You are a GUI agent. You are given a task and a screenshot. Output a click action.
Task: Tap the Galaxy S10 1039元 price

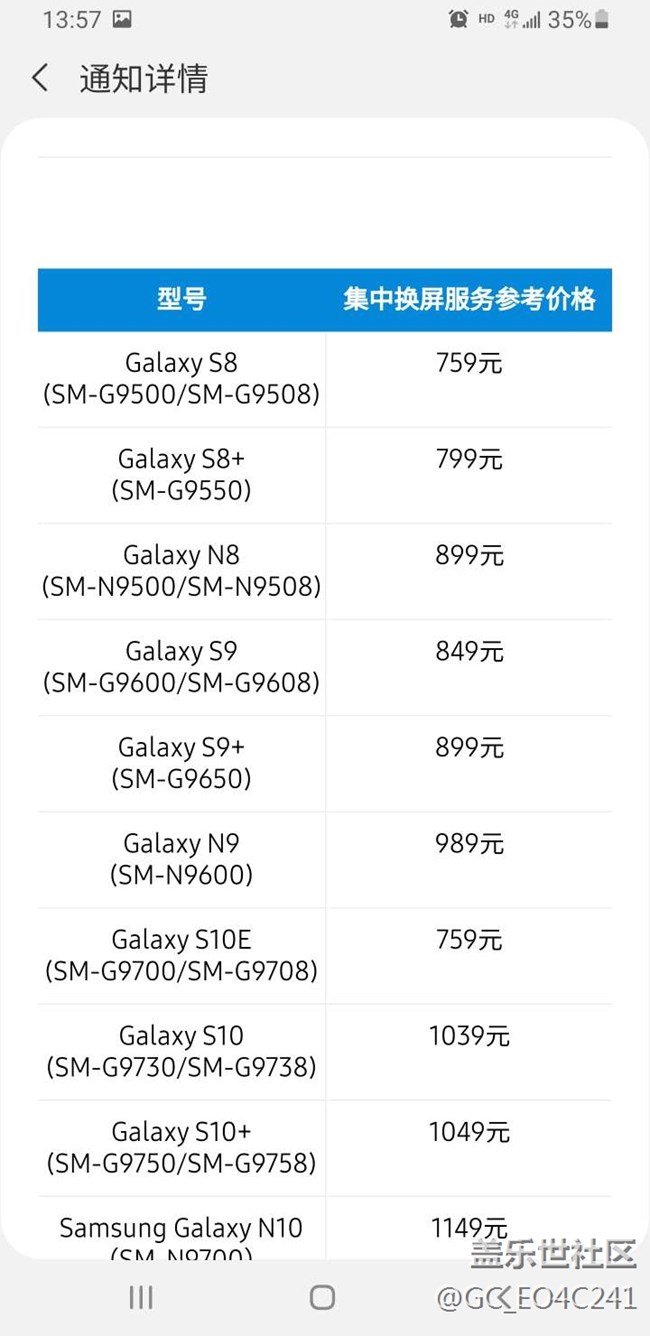pos(469,1036)
